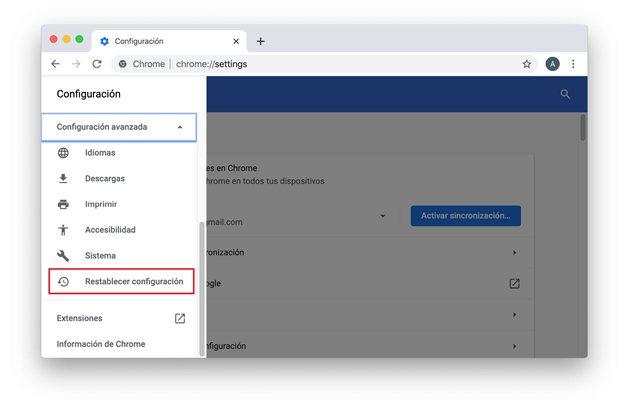Reload the page with the refresh icon

click(97, 64)
